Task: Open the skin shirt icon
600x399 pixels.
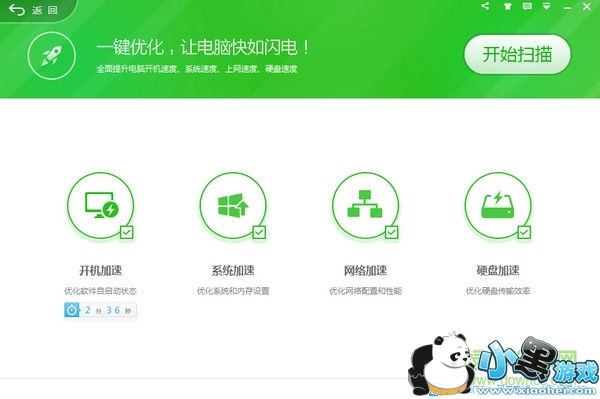Action: click(507, 6)
